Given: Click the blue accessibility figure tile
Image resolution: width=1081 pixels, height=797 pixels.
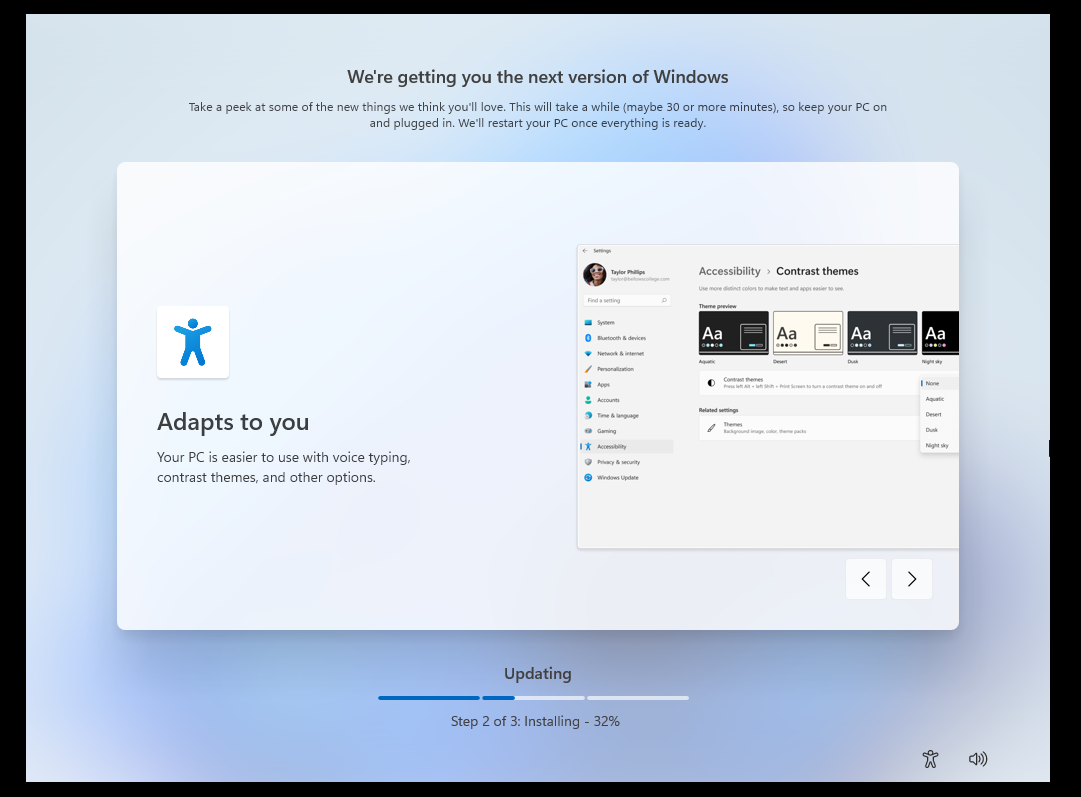Looking at the screenshot, I should coord(193,342).
